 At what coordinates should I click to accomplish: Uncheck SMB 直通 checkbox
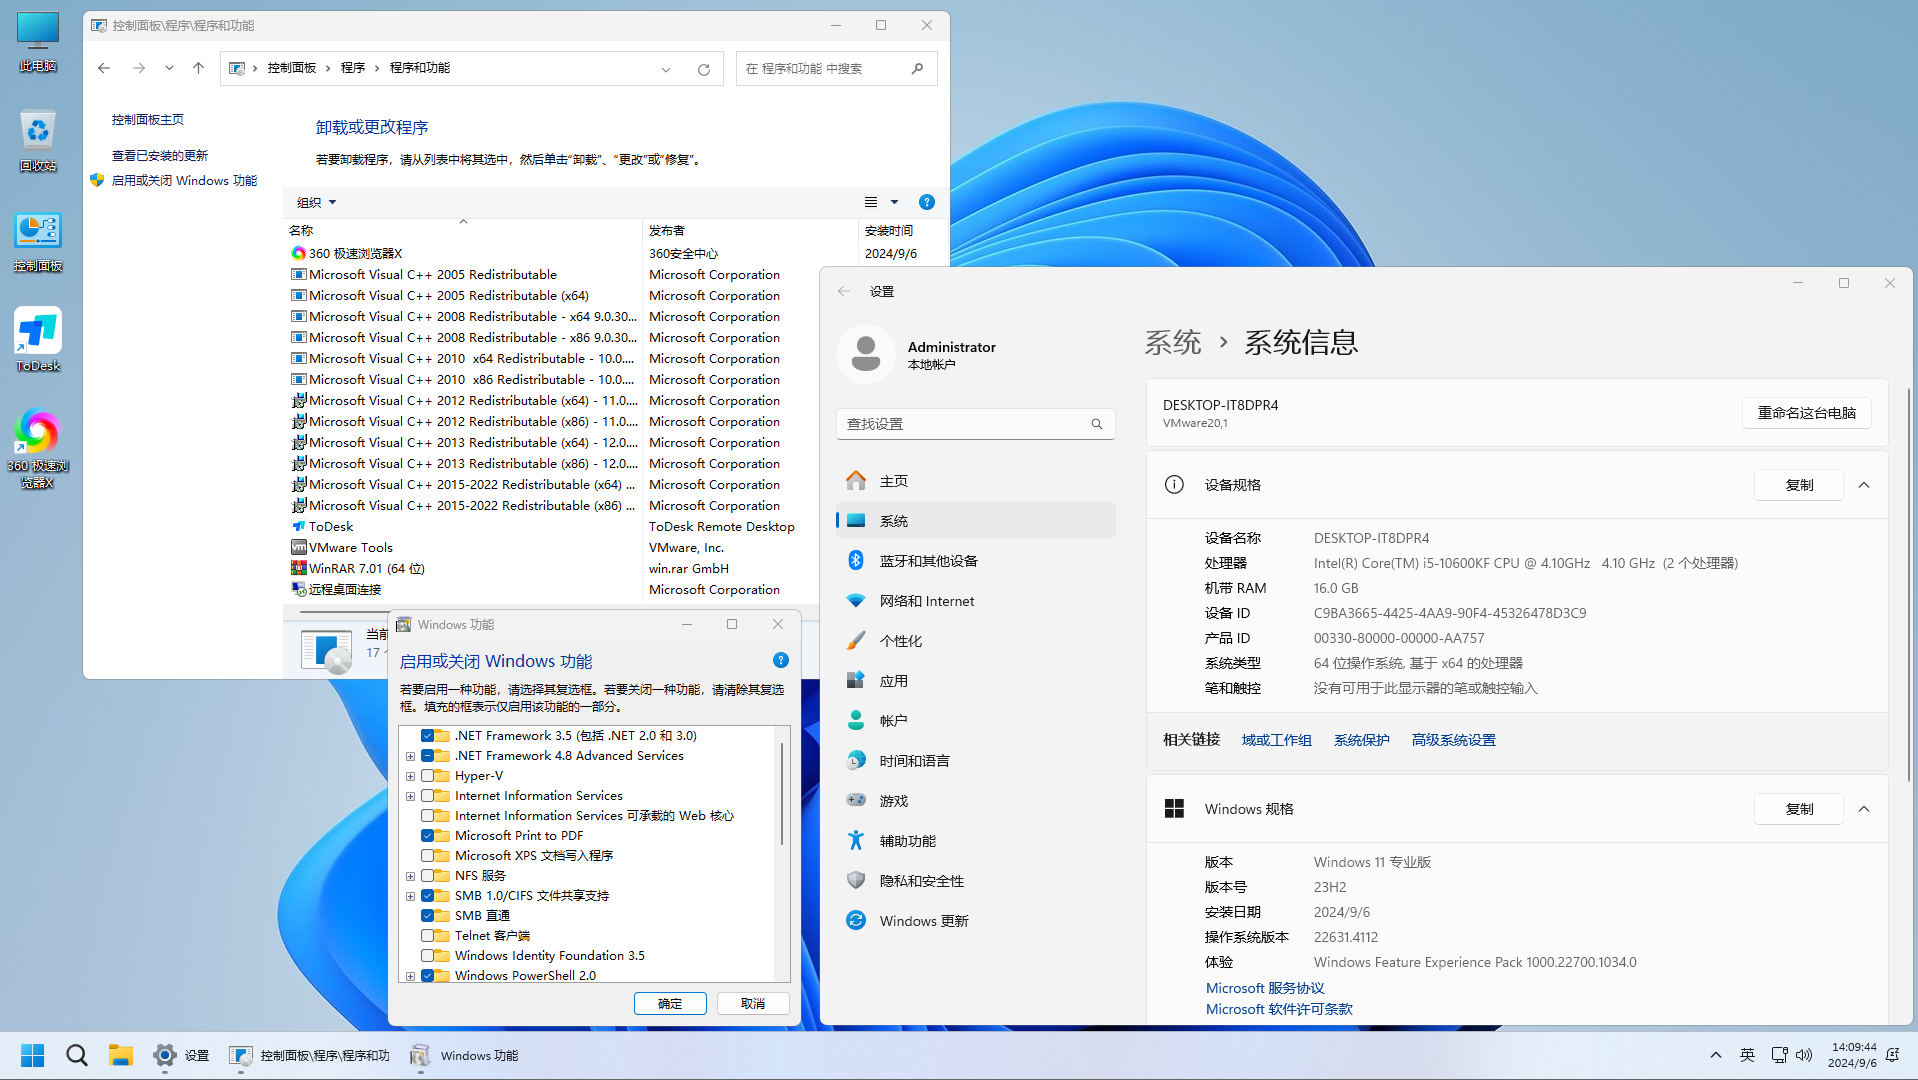428,916
